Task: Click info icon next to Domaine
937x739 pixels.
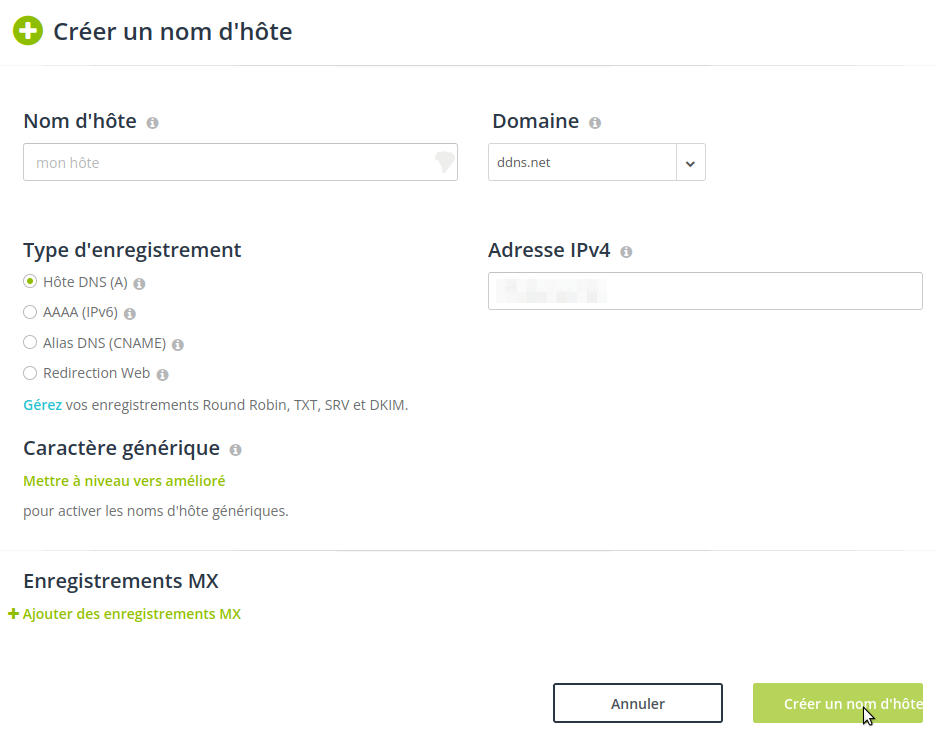Action: click(595, 123)
